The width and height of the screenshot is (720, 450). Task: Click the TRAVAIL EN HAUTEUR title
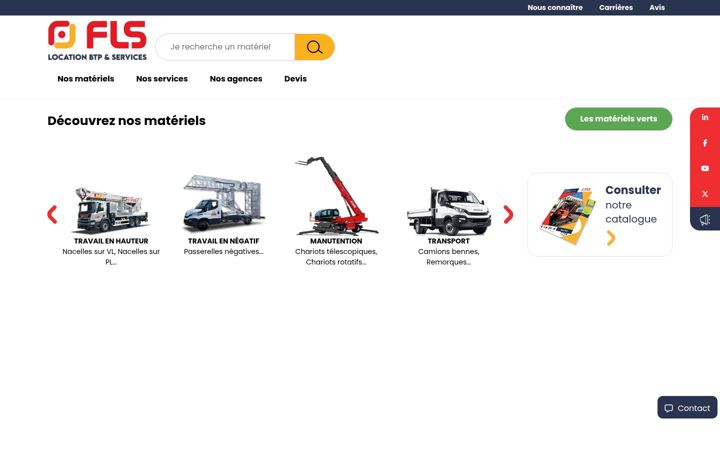coord(111,241)
